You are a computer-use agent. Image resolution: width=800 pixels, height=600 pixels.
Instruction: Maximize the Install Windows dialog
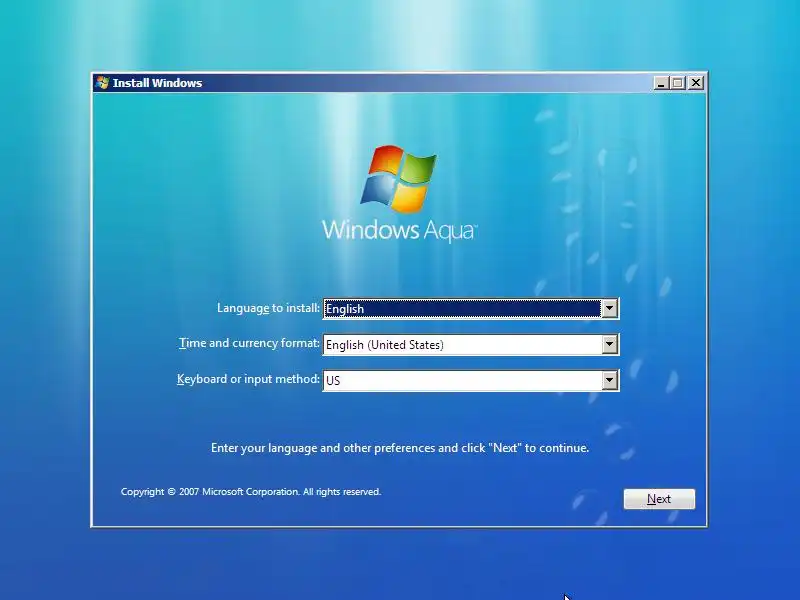678,83
